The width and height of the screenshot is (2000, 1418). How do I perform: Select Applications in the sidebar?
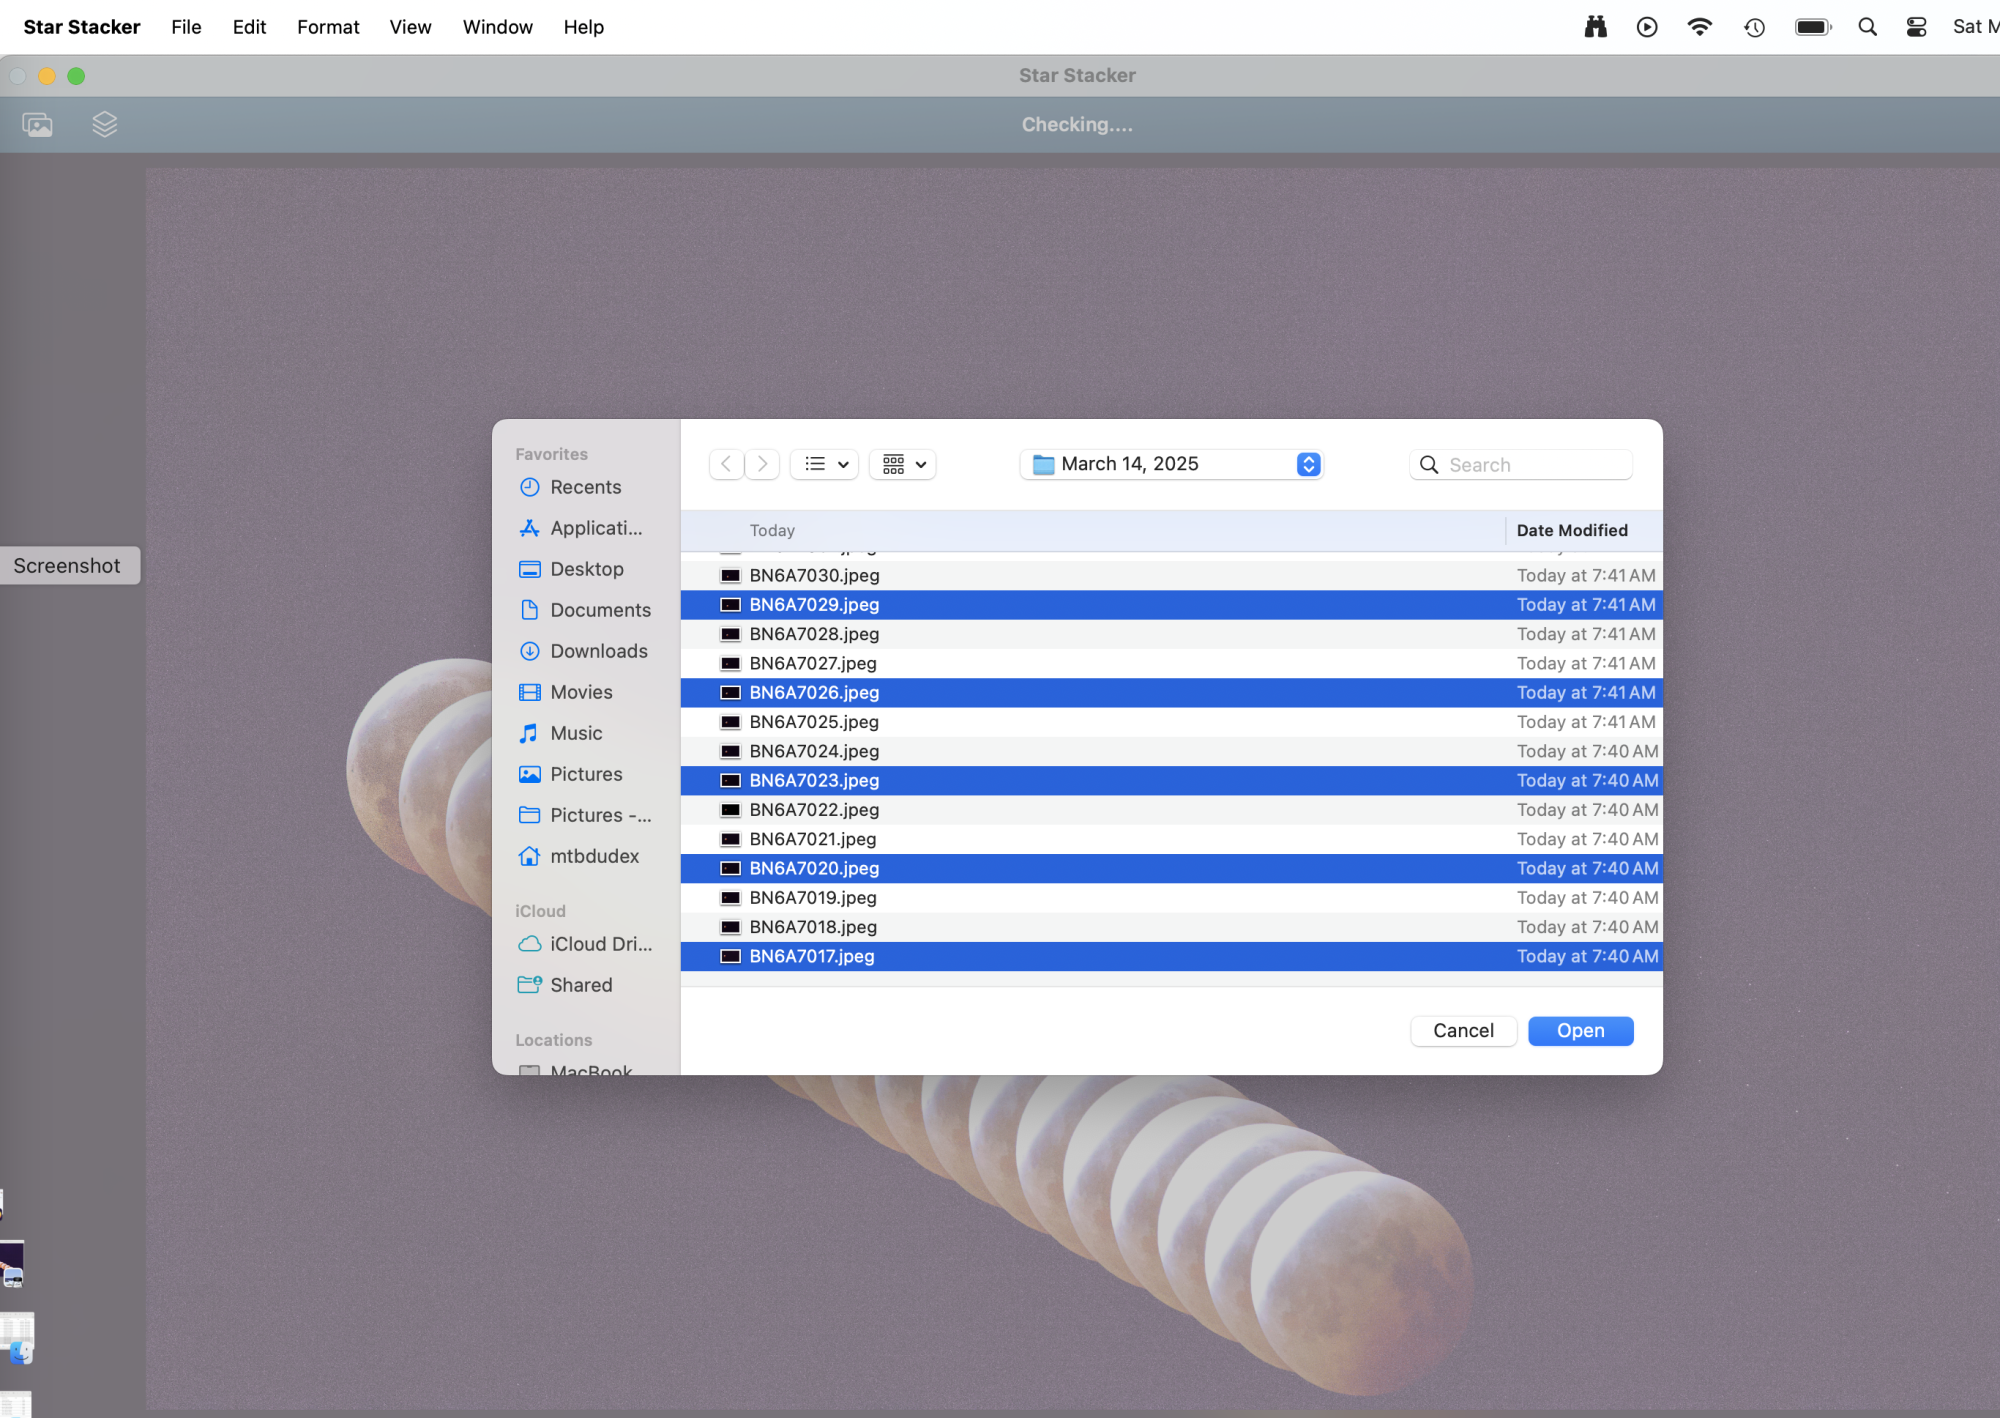click(586, 528)
